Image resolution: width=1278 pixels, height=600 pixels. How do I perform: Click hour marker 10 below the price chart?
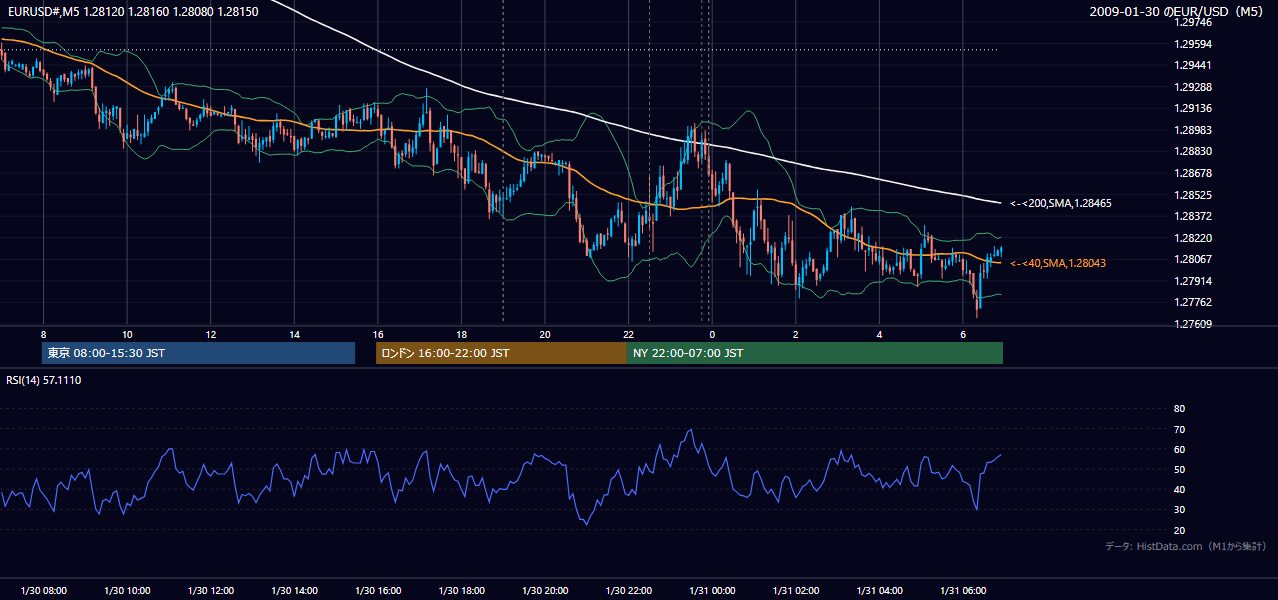click(x=127, y=334)
